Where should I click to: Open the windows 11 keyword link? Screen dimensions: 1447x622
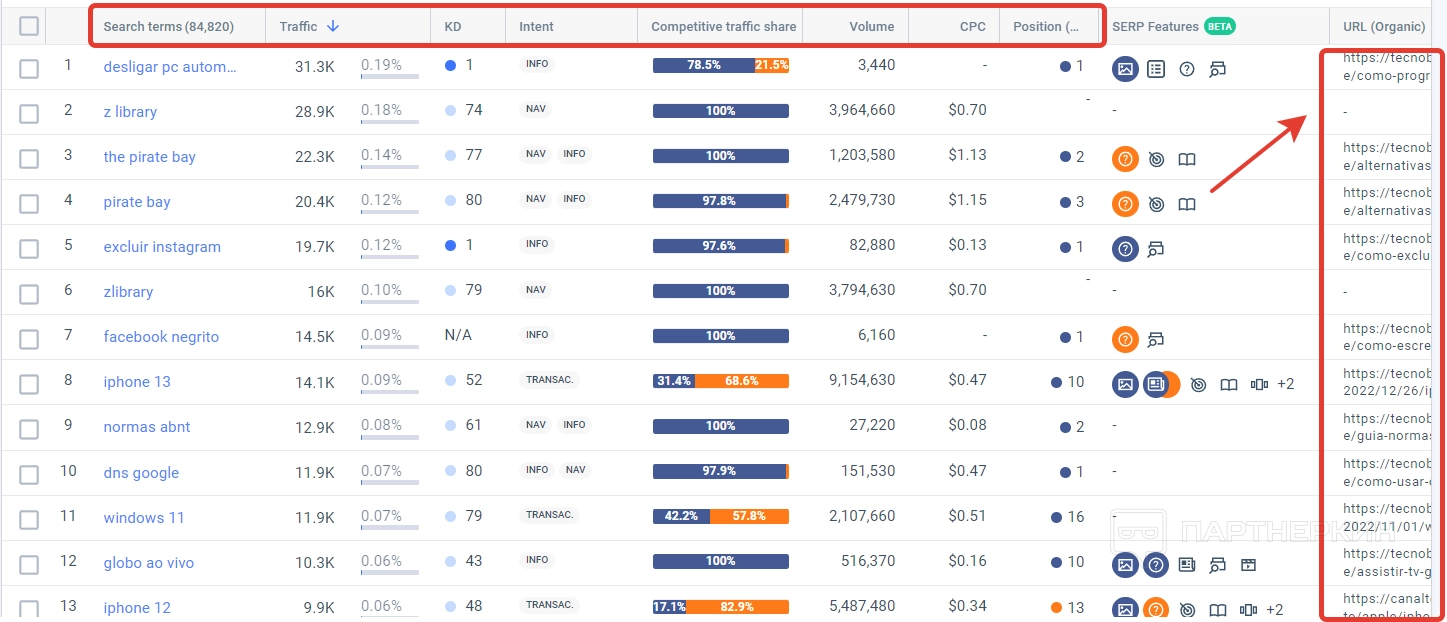tap(144, 518)
